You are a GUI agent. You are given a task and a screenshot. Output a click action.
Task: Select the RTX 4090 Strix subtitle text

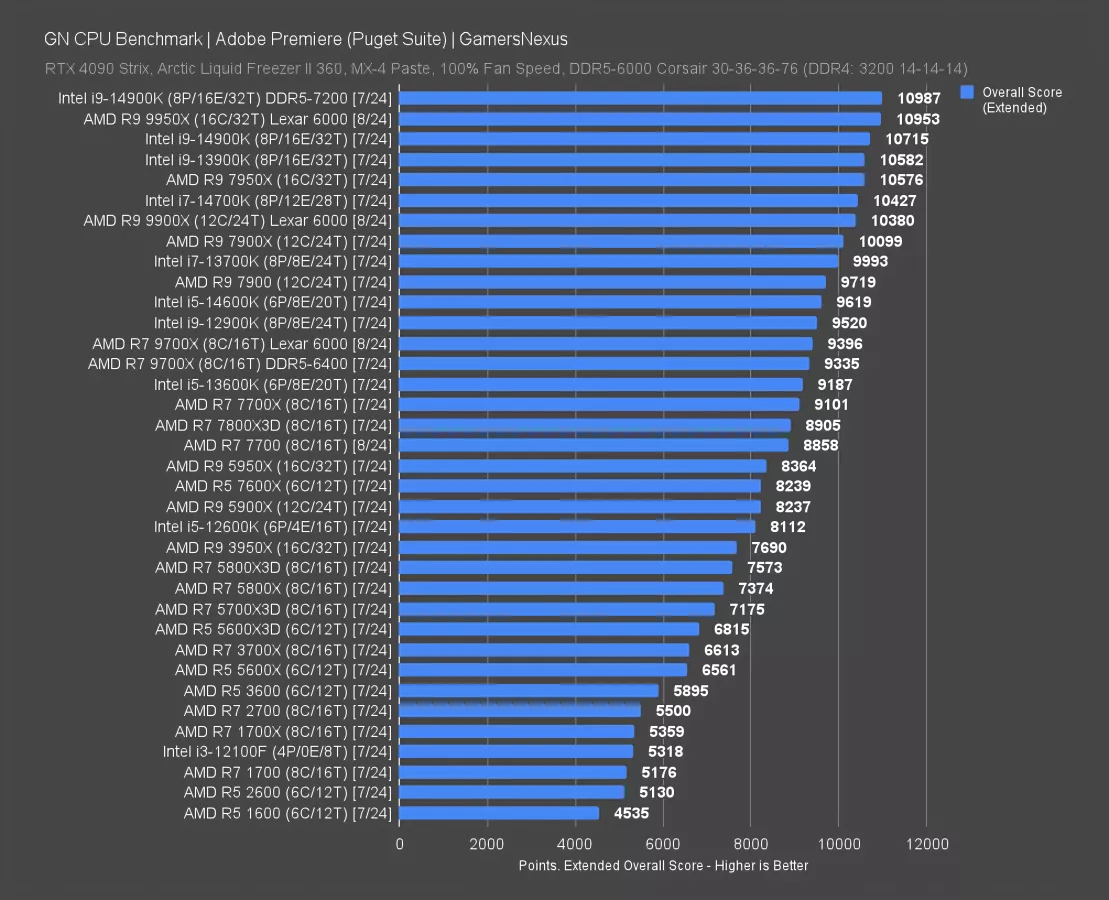click(505, 69)
